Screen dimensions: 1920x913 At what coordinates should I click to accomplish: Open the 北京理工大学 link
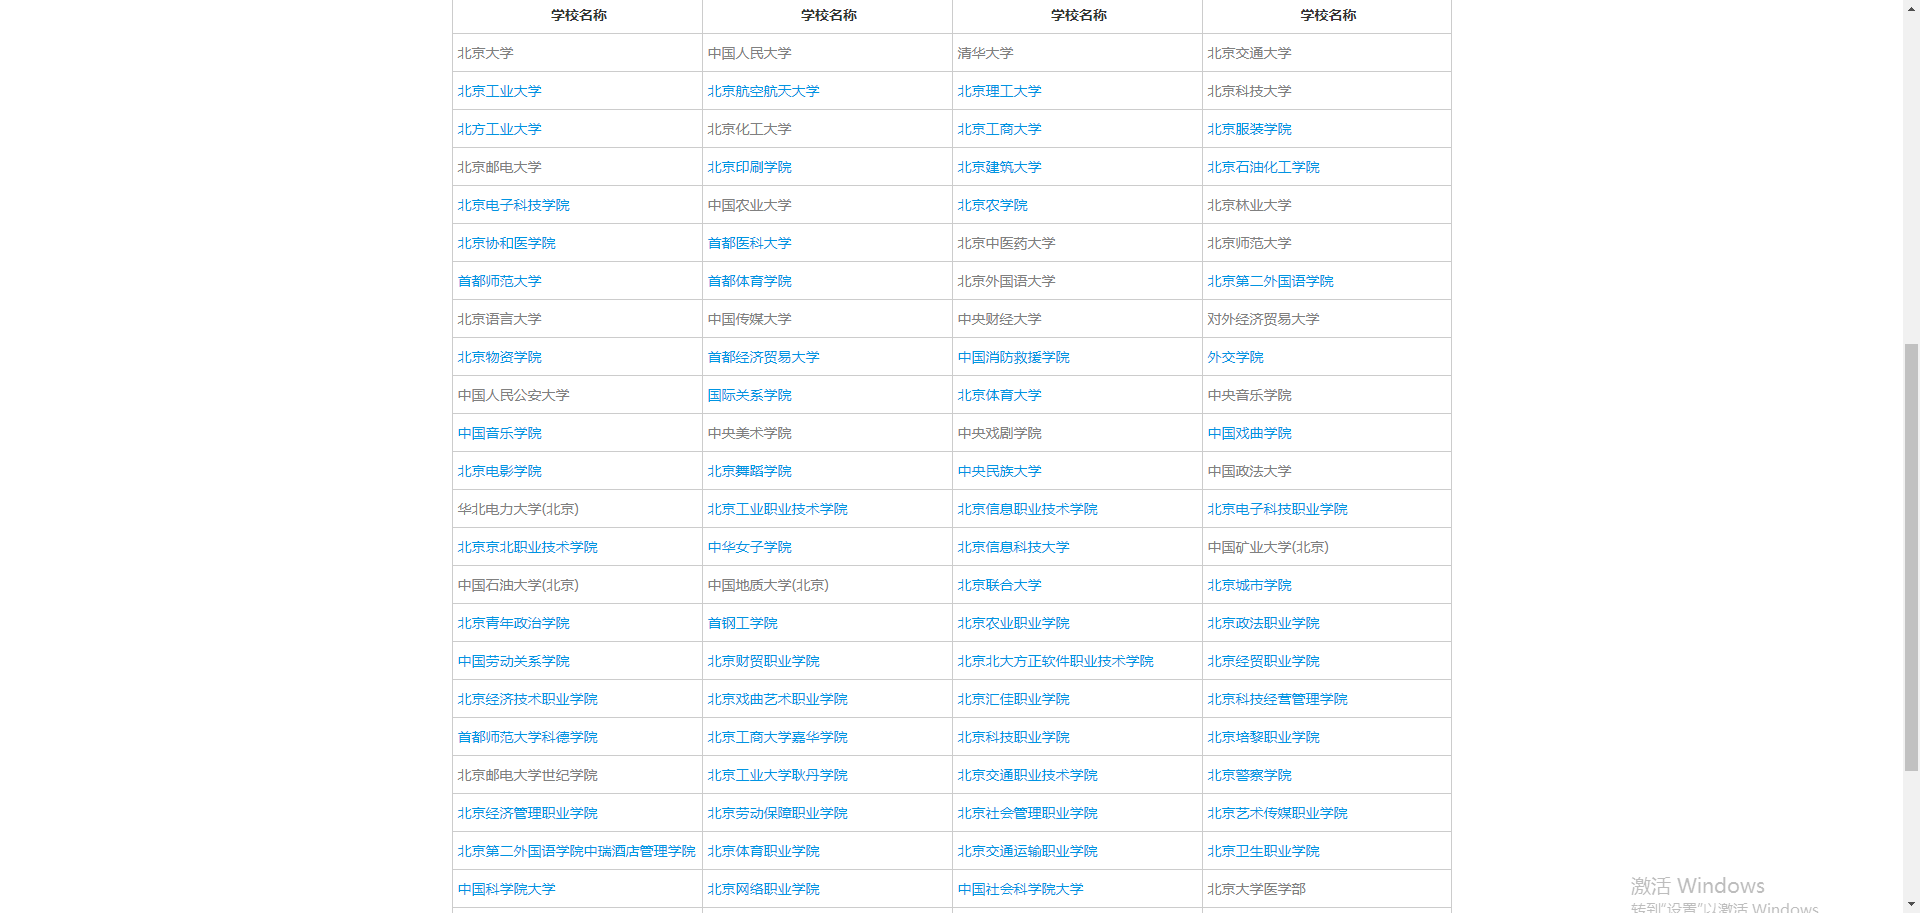pyautogui.click(x=999, y=91)
